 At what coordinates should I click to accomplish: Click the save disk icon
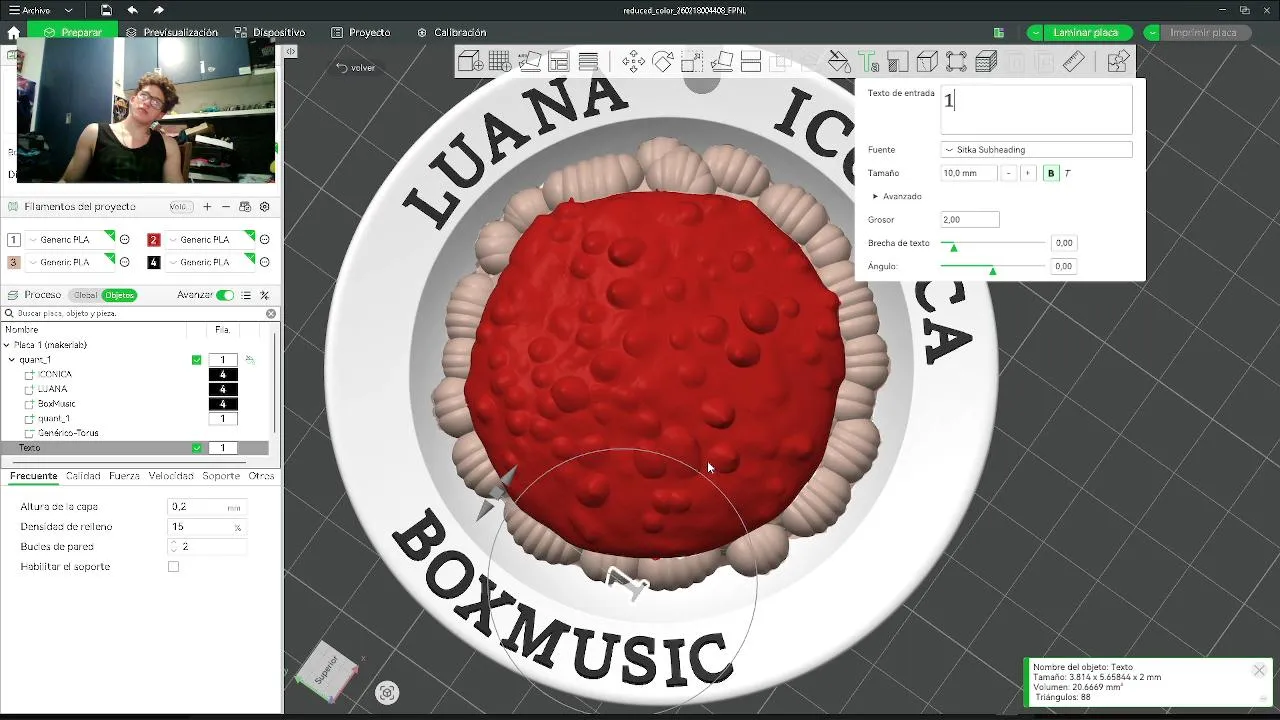point(106,10)
